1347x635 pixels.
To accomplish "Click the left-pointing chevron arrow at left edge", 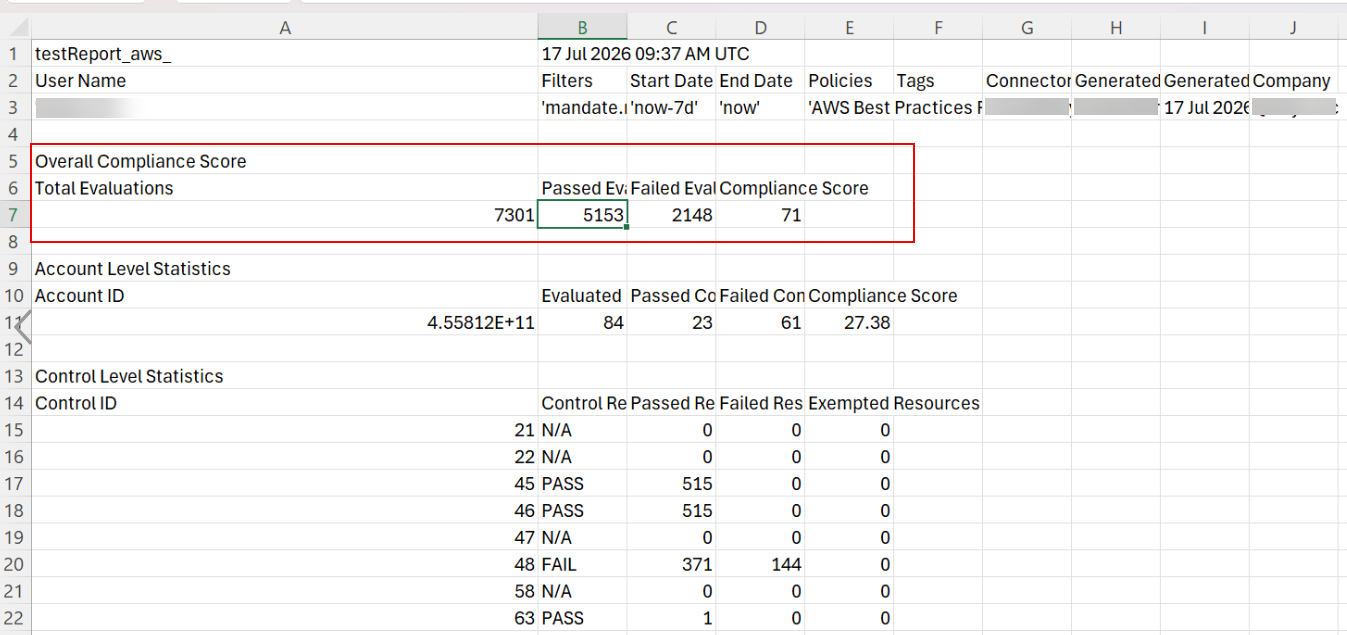I will point(23,326).
